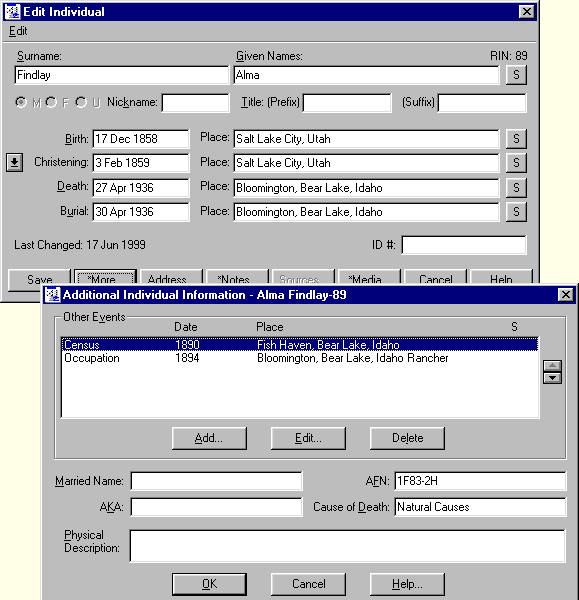Click the Christening date field 3 Feb 1859
579x600 pixels.
tap(141, 163)
